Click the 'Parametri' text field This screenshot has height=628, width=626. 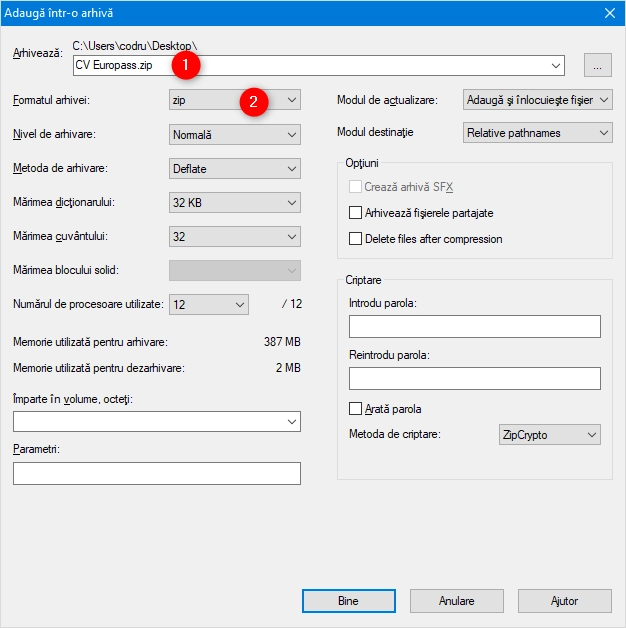click(157, 473)
